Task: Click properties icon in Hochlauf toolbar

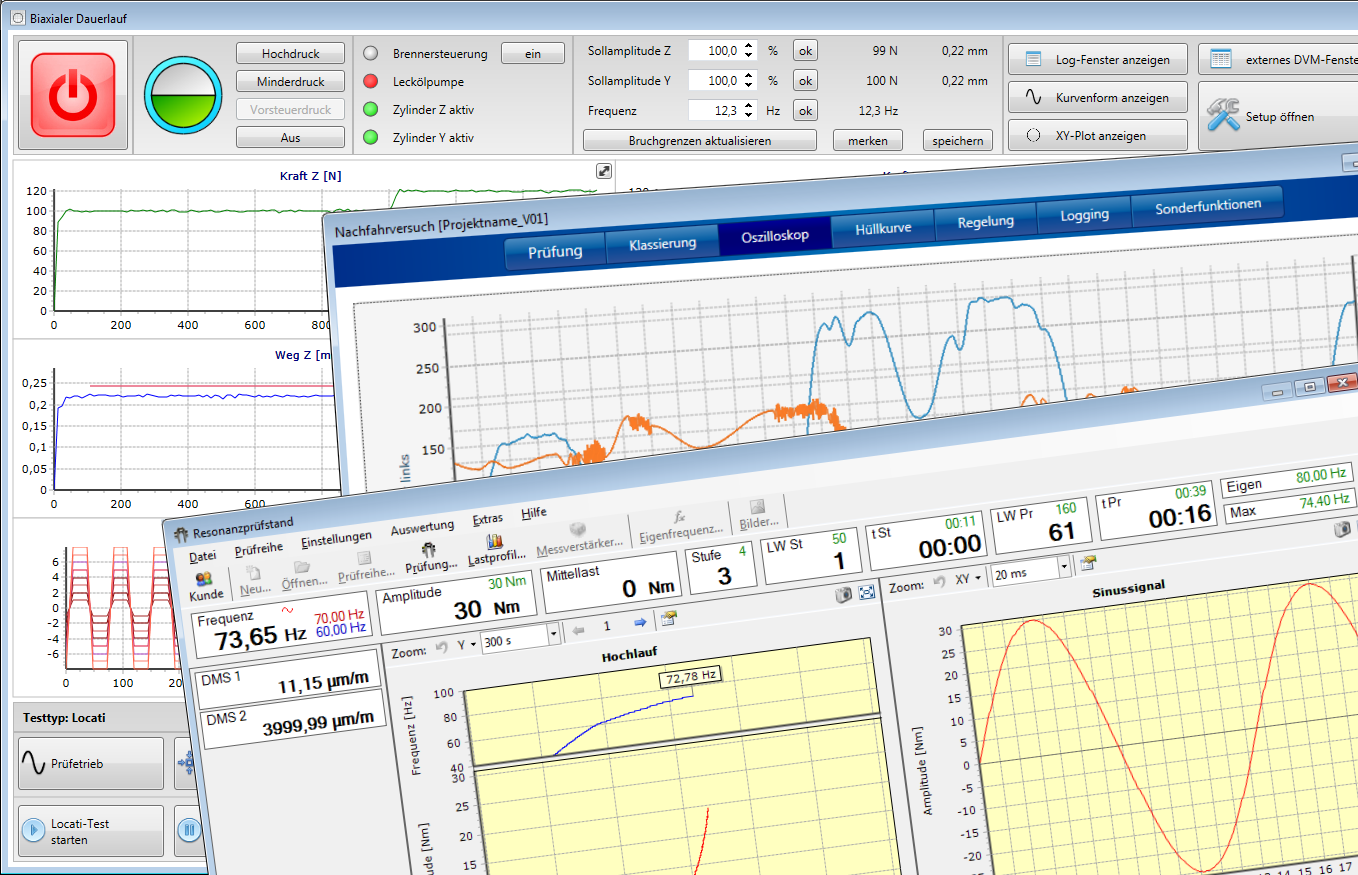Action: 669,619
